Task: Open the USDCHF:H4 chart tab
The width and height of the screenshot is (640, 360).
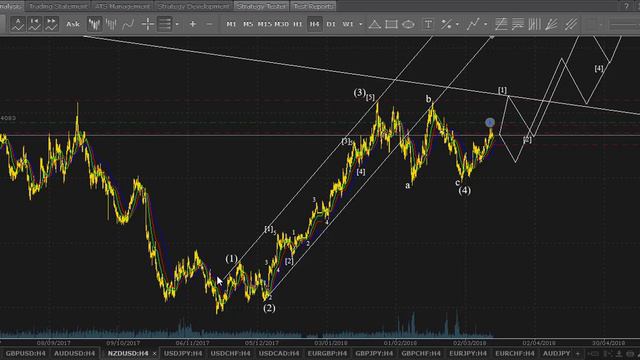Action: (x=230, y=353)
